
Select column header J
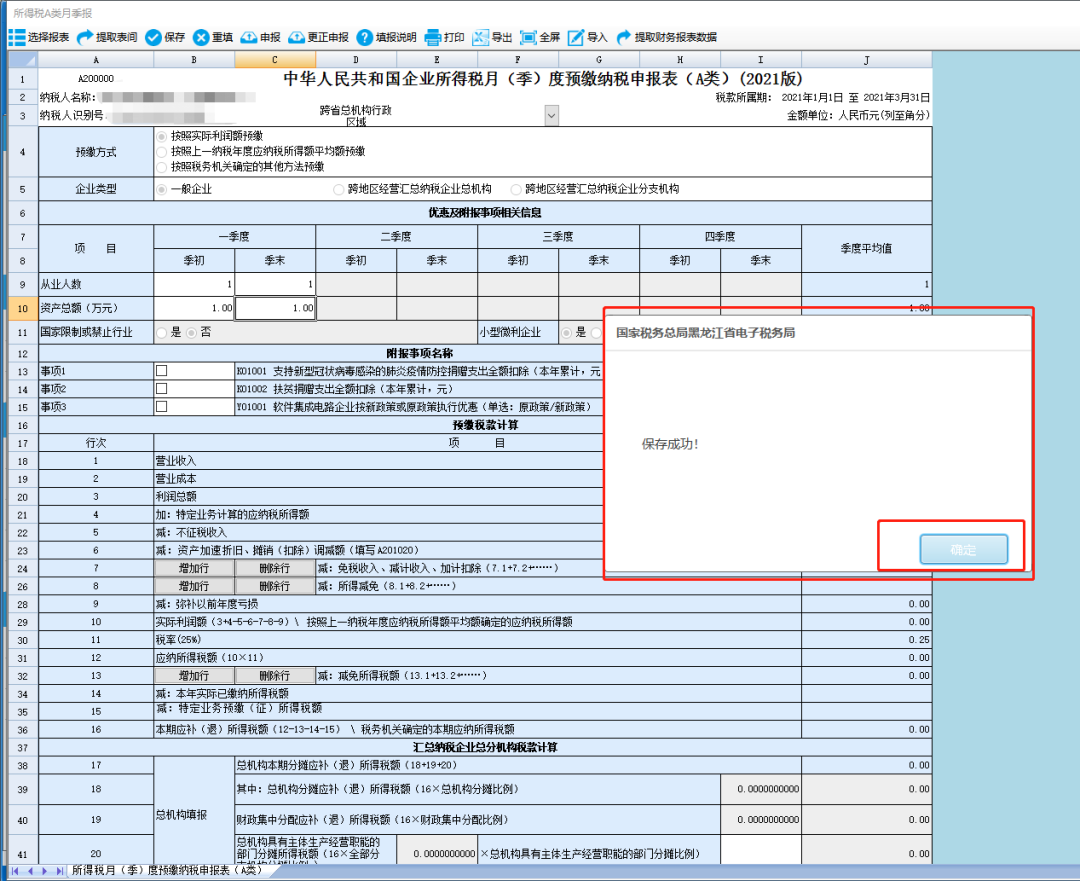[866, 60]
